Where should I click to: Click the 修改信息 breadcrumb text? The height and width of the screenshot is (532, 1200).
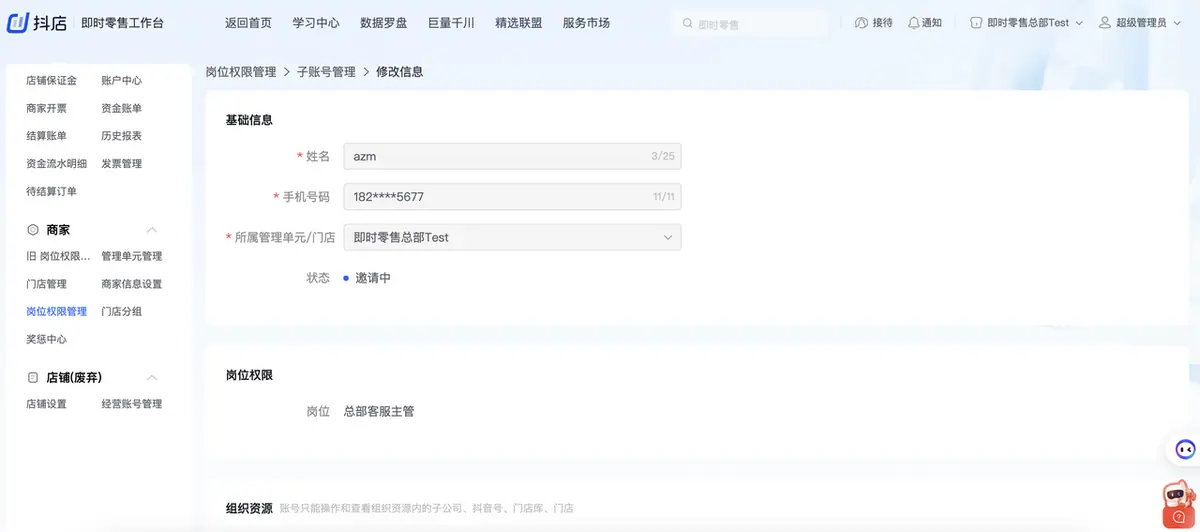coord(399,72)
